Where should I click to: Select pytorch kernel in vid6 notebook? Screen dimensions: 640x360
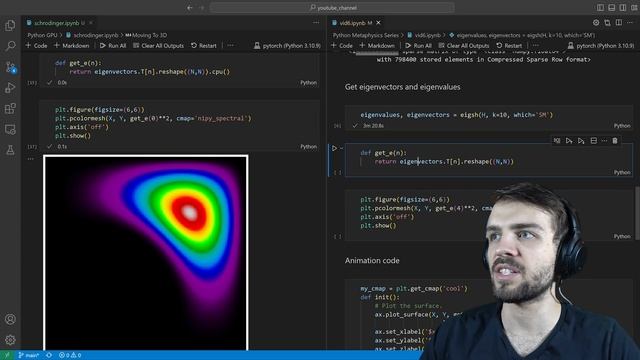[x=601, y=46]
